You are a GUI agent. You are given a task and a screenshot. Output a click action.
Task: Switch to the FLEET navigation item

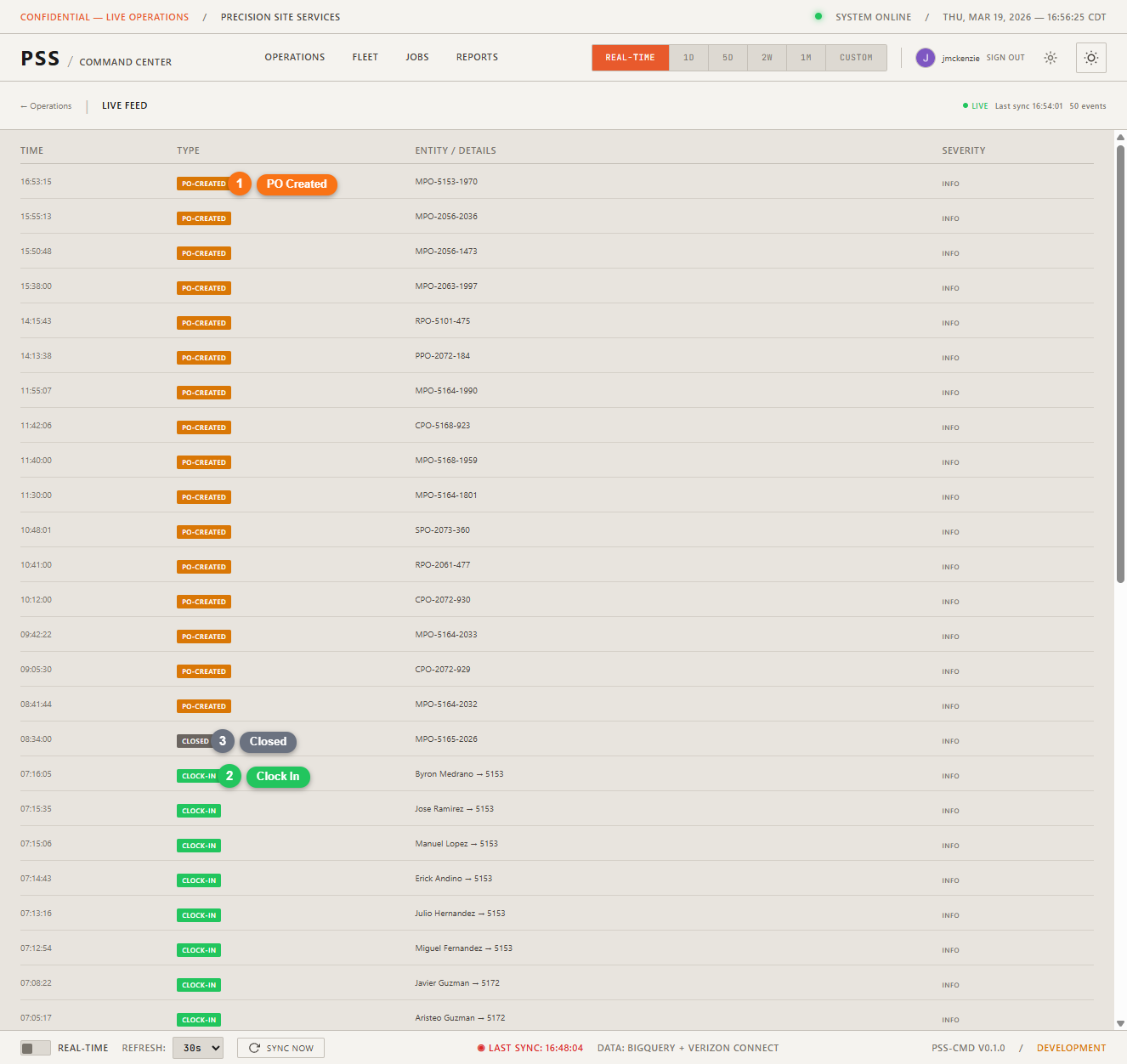365,57
